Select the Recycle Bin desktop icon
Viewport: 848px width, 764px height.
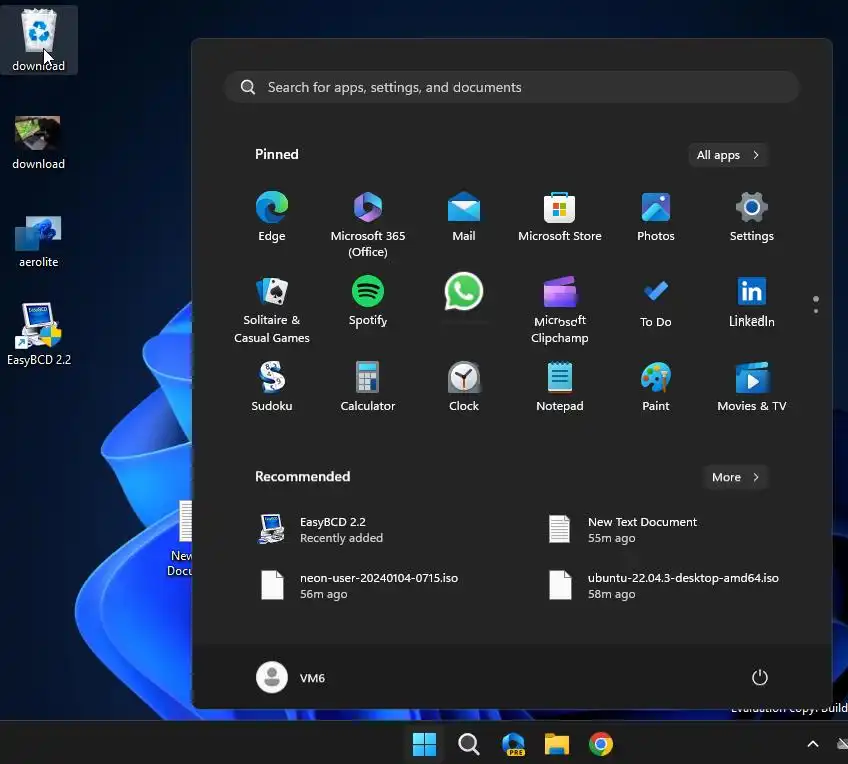pyautogui.click(x=38, y=40)
